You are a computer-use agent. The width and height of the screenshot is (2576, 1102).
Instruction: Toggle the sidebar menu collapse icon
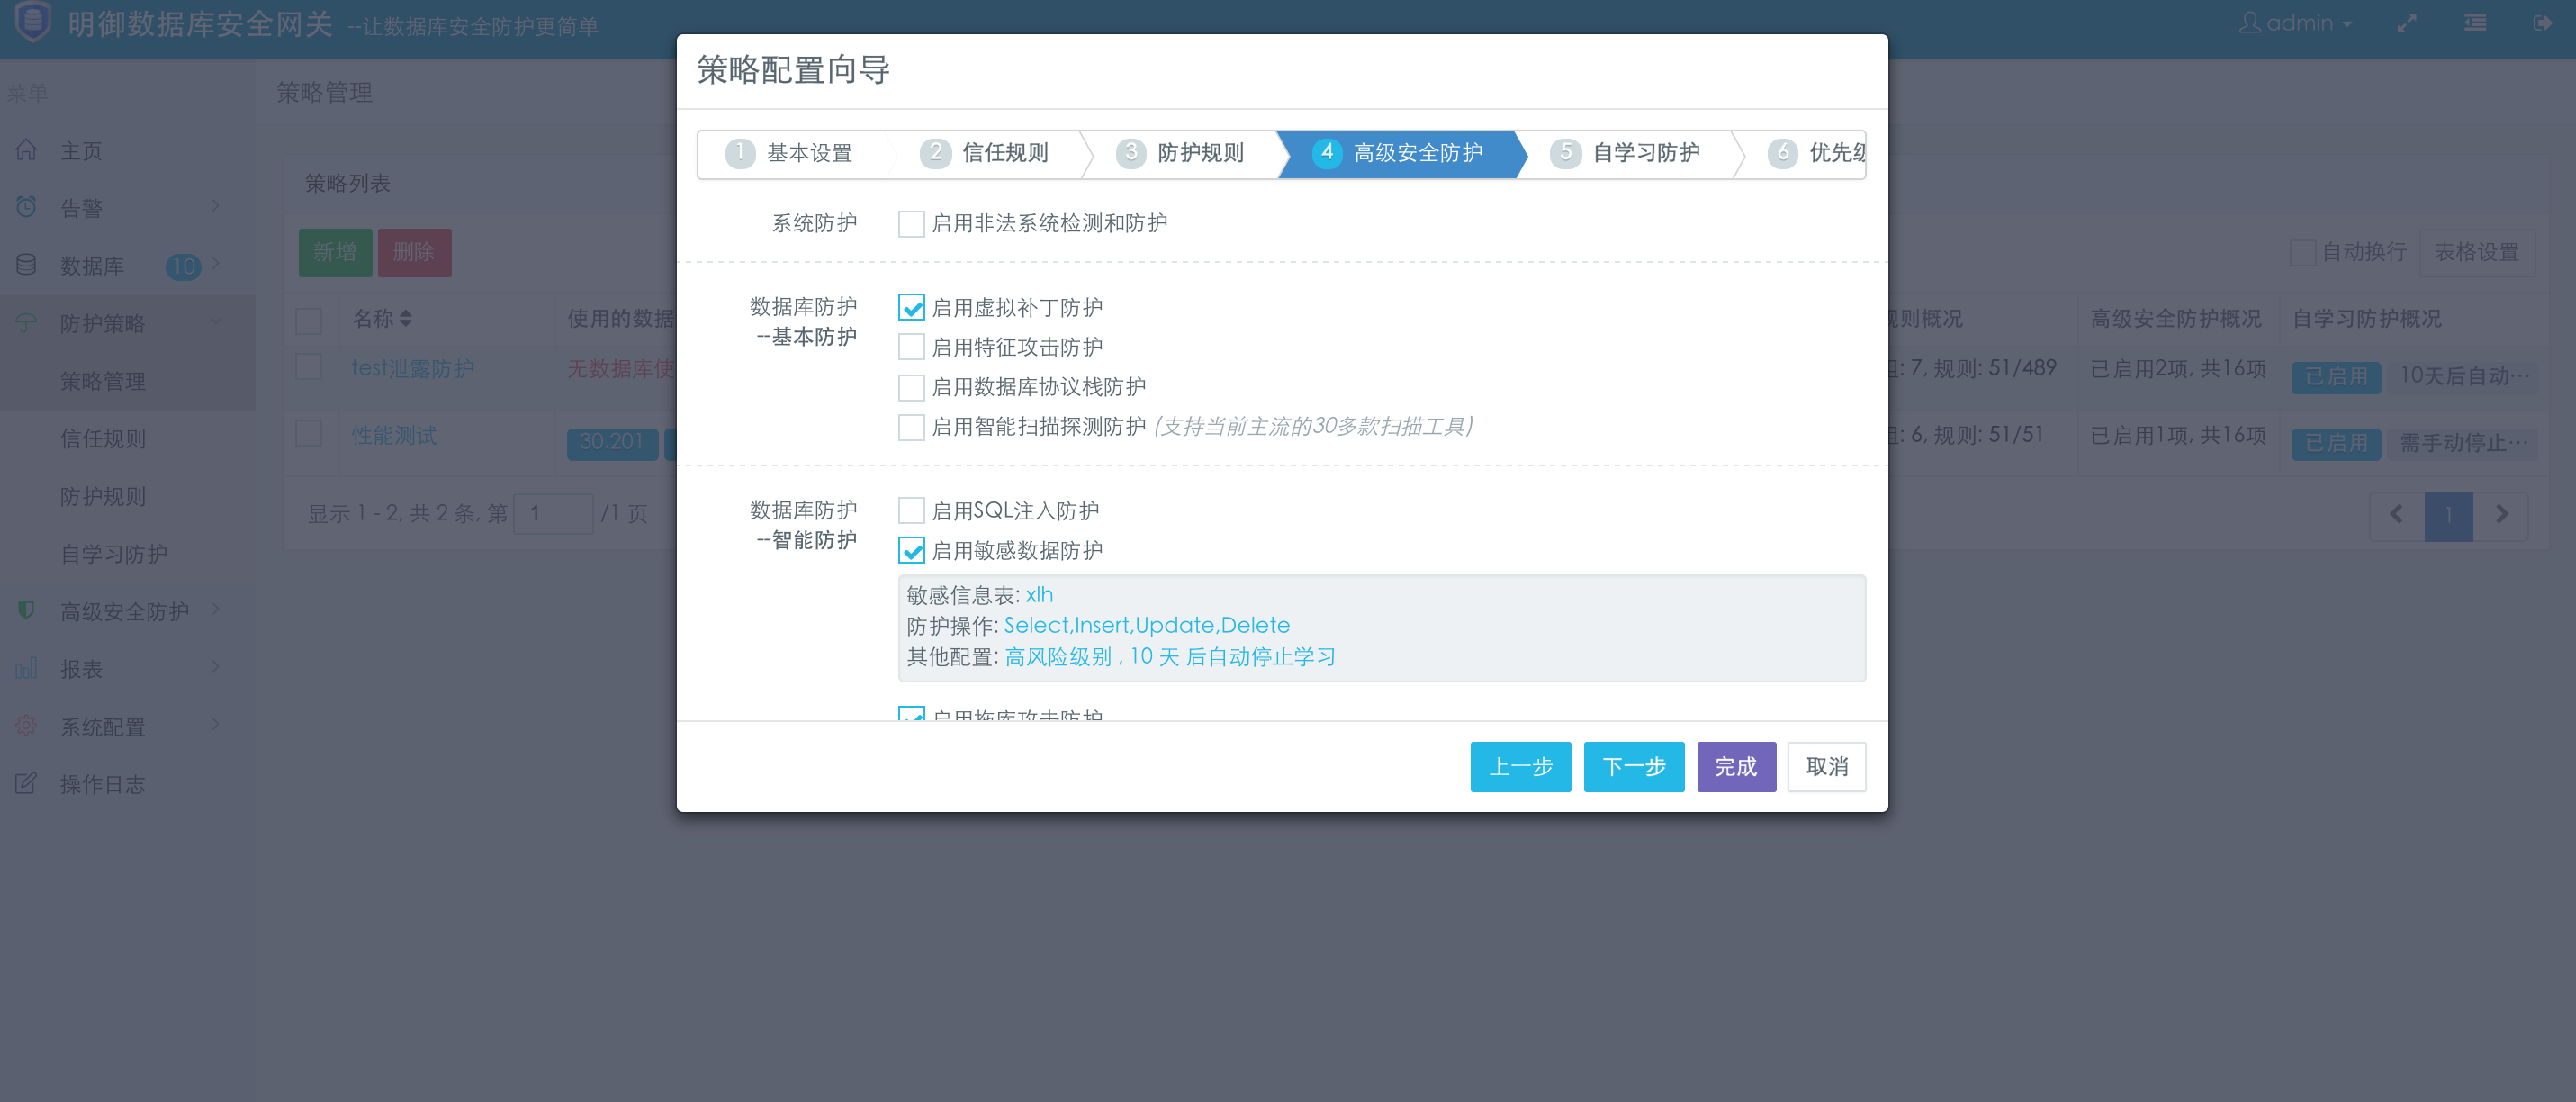[x=2475, y=23]
